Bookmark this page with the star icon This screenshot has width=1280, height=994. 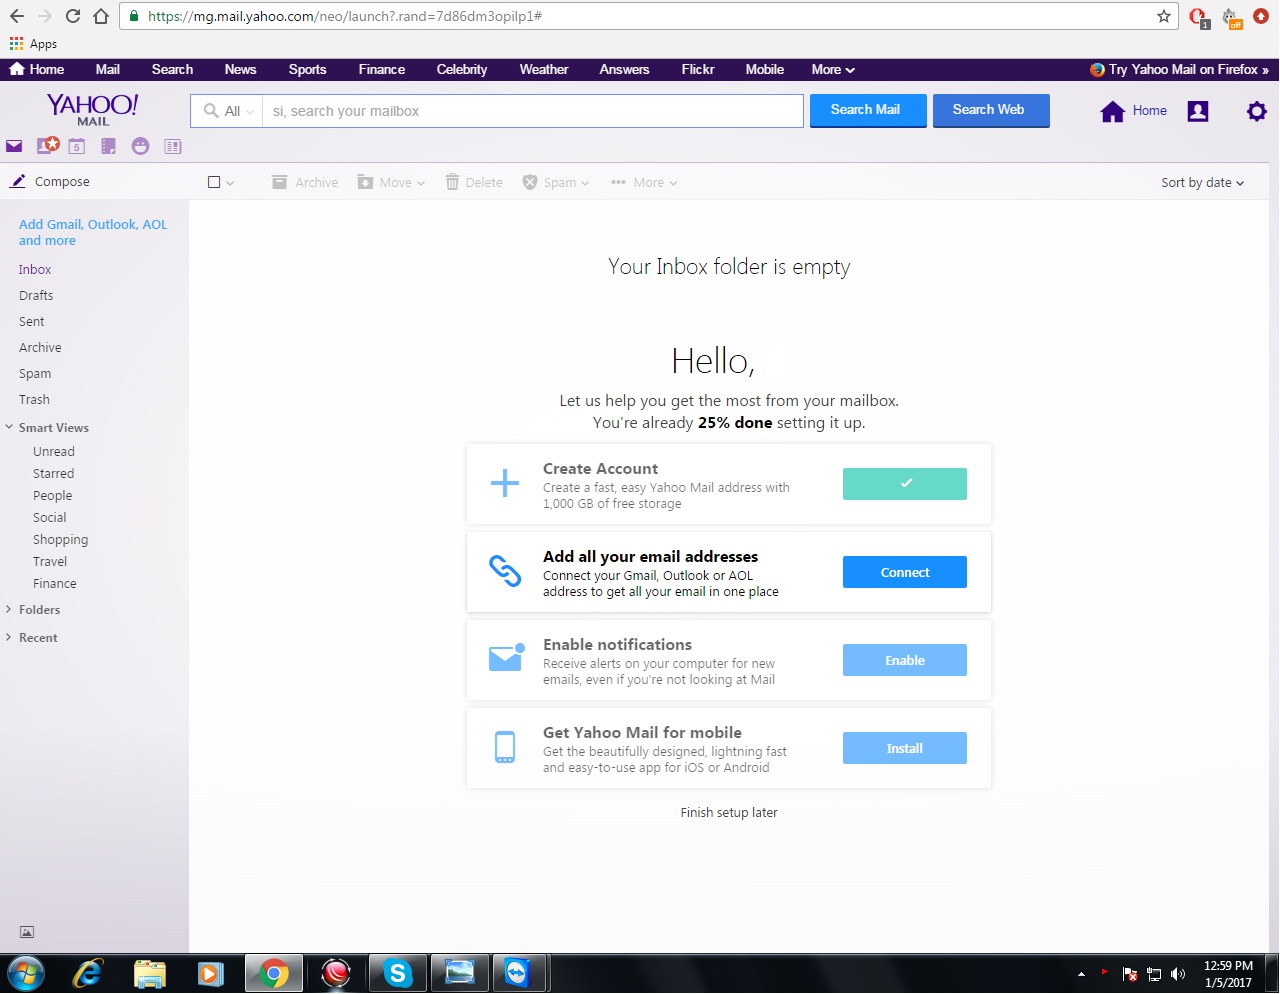(1164, 16)
